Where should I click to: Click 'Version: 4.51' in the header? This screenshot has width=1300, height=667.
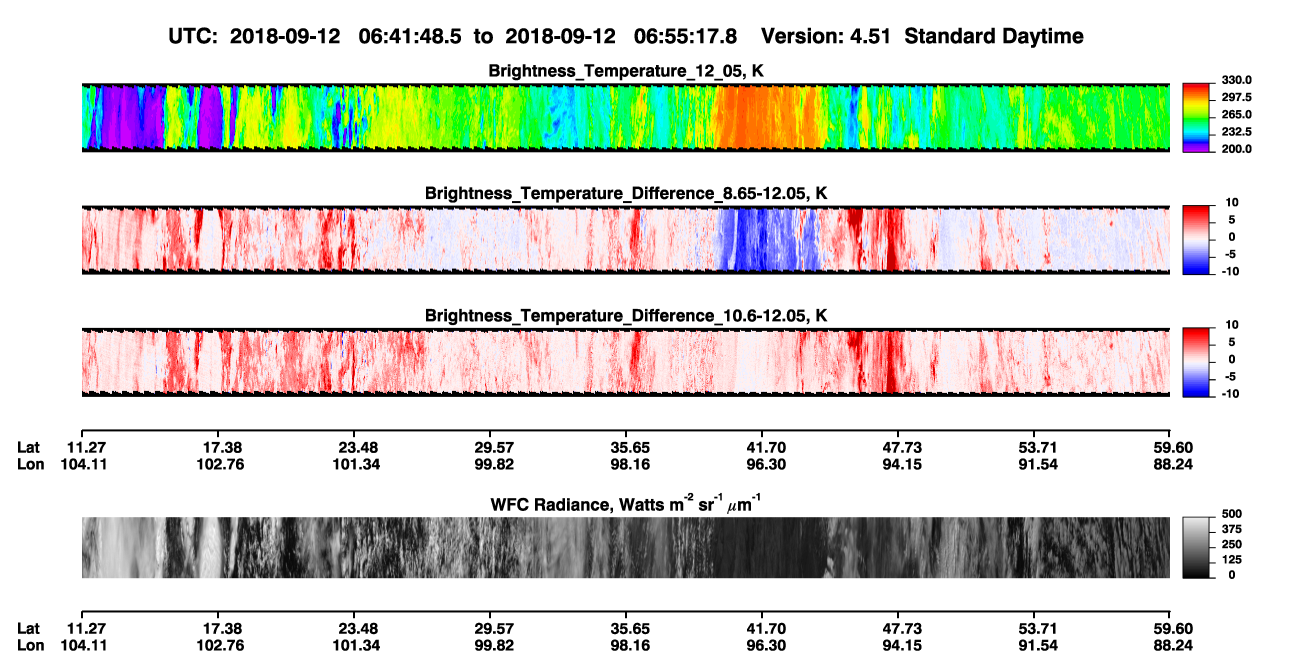click(x=824, y=36)
